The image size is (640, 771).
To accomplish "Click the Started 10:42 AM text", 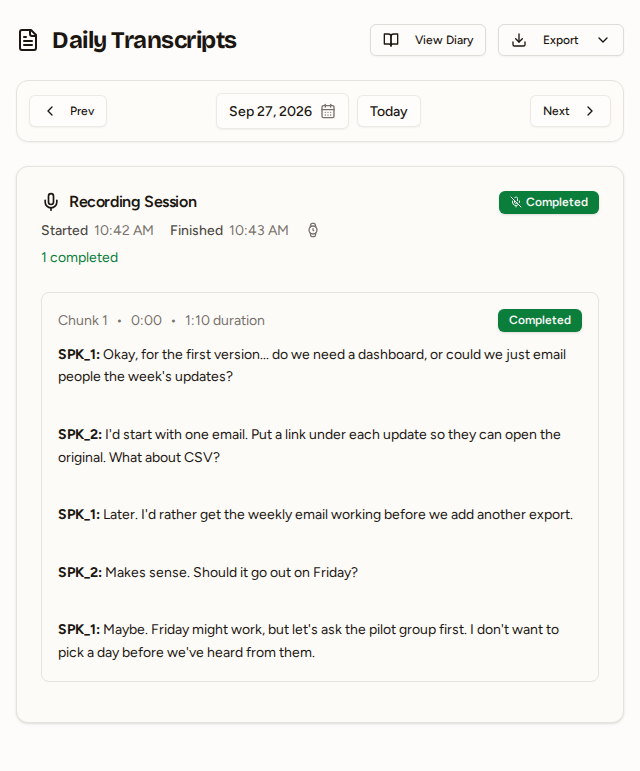I will (x=97, y=230).
